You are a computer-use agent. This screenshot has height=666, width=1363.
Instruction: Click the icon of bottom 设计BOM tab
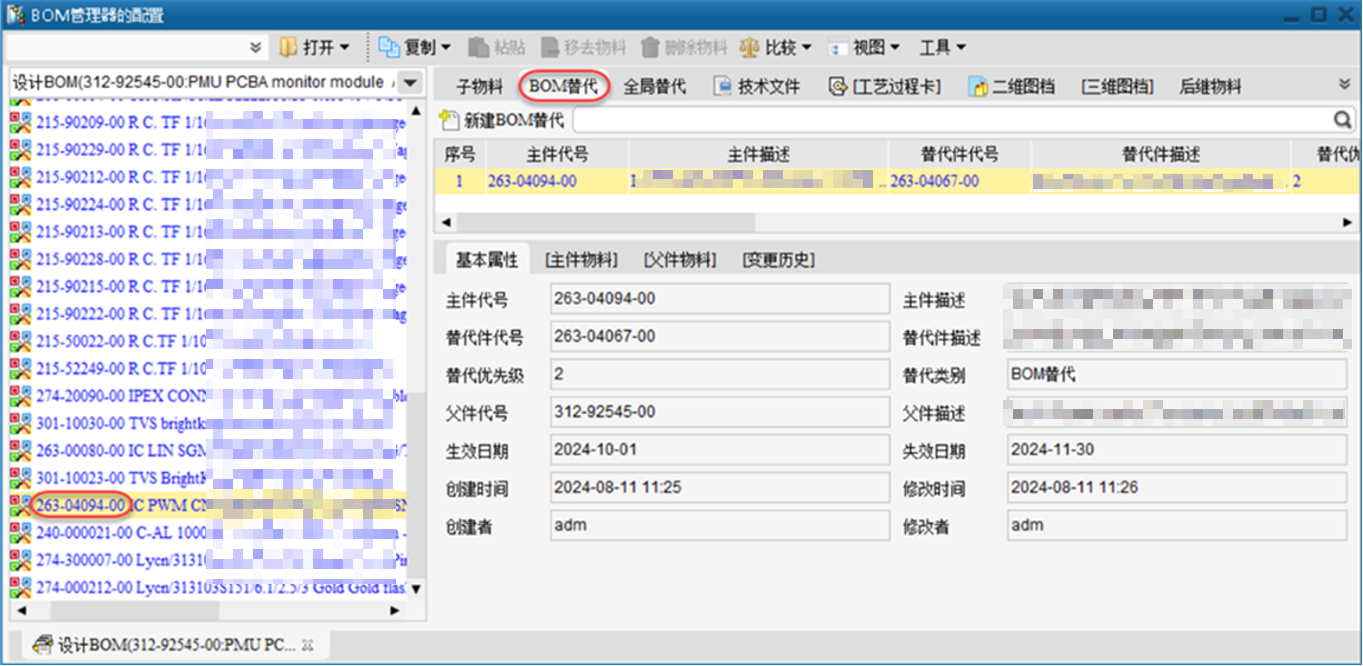click(x=43, y=644)
